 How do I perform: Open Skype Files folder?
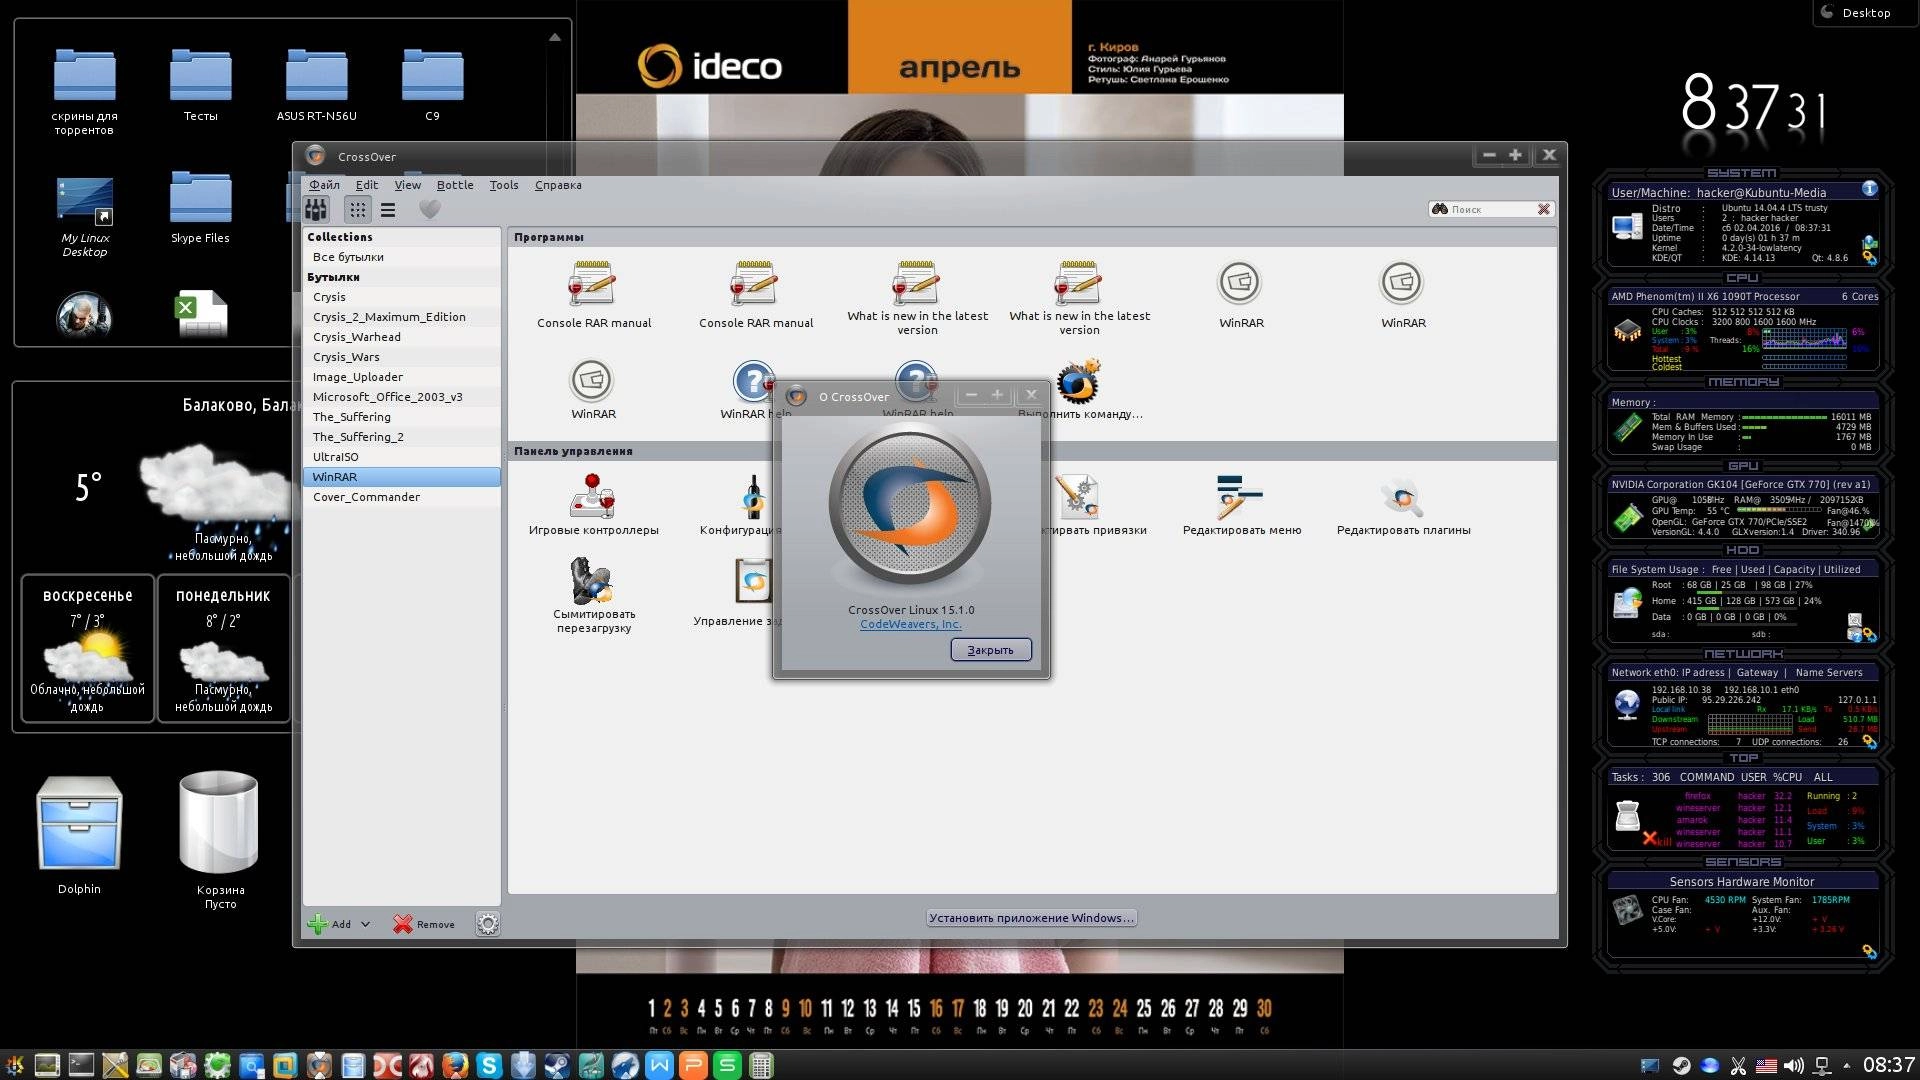coord(200,208)
